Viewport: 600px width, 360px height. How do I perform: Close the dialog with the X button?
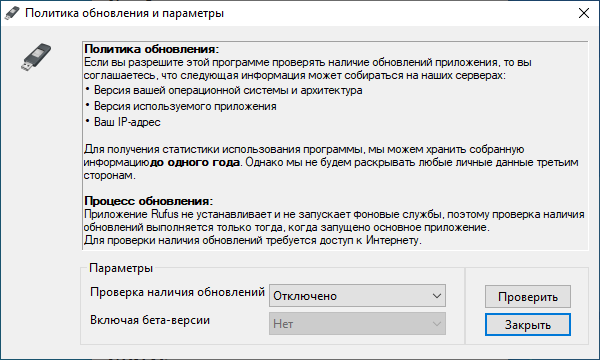point(584,13)
